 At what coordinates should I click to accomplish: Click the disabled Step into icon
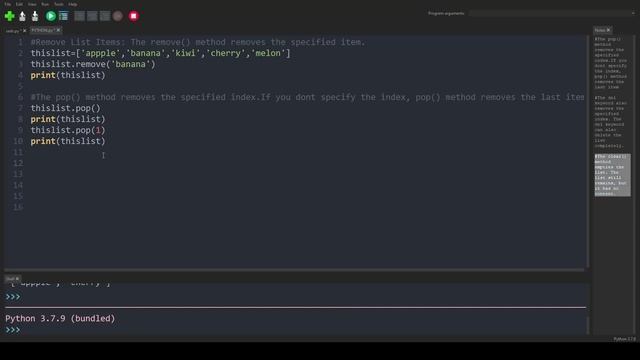[92, 16]
